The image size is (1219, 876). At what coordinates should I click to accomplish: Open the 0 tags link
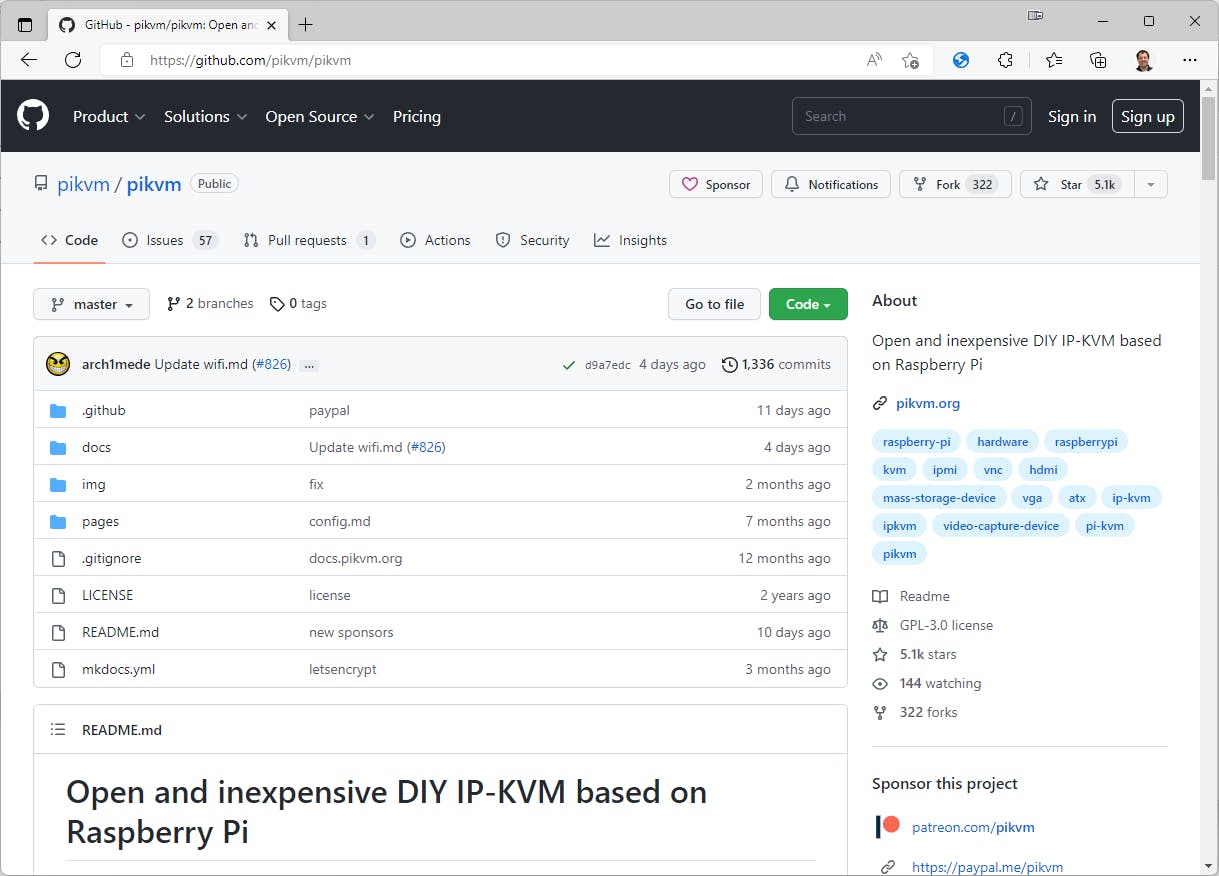click(x=298, y=304)
